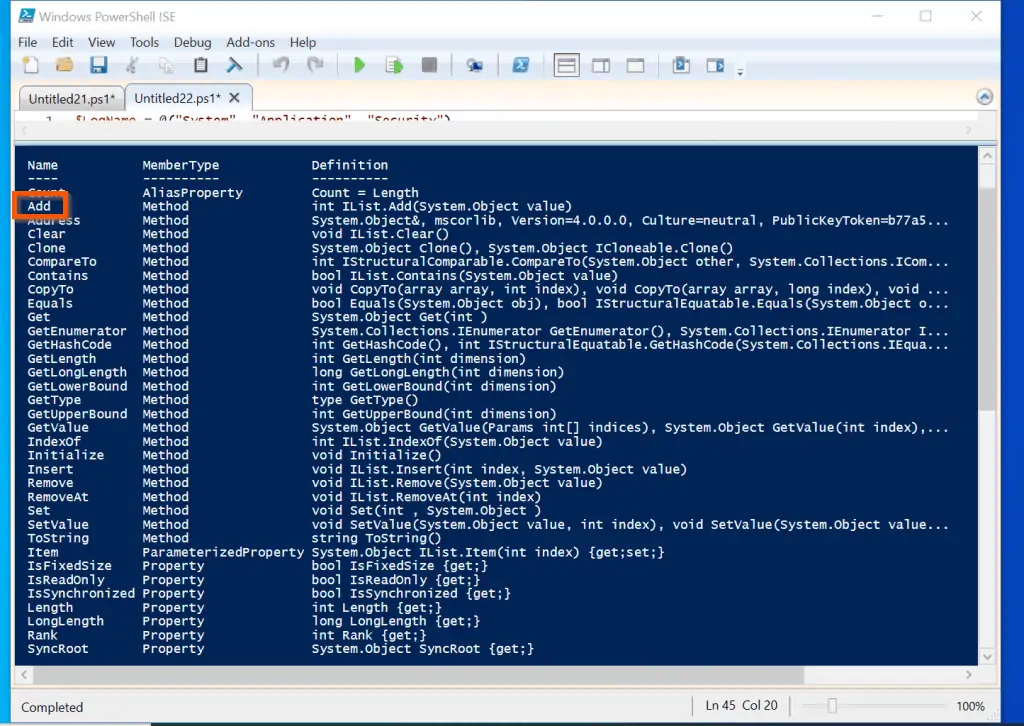Click the SyncRoot property name
Image resolution: width=1024 pixels, height=726 pixels.
(57, 649)
